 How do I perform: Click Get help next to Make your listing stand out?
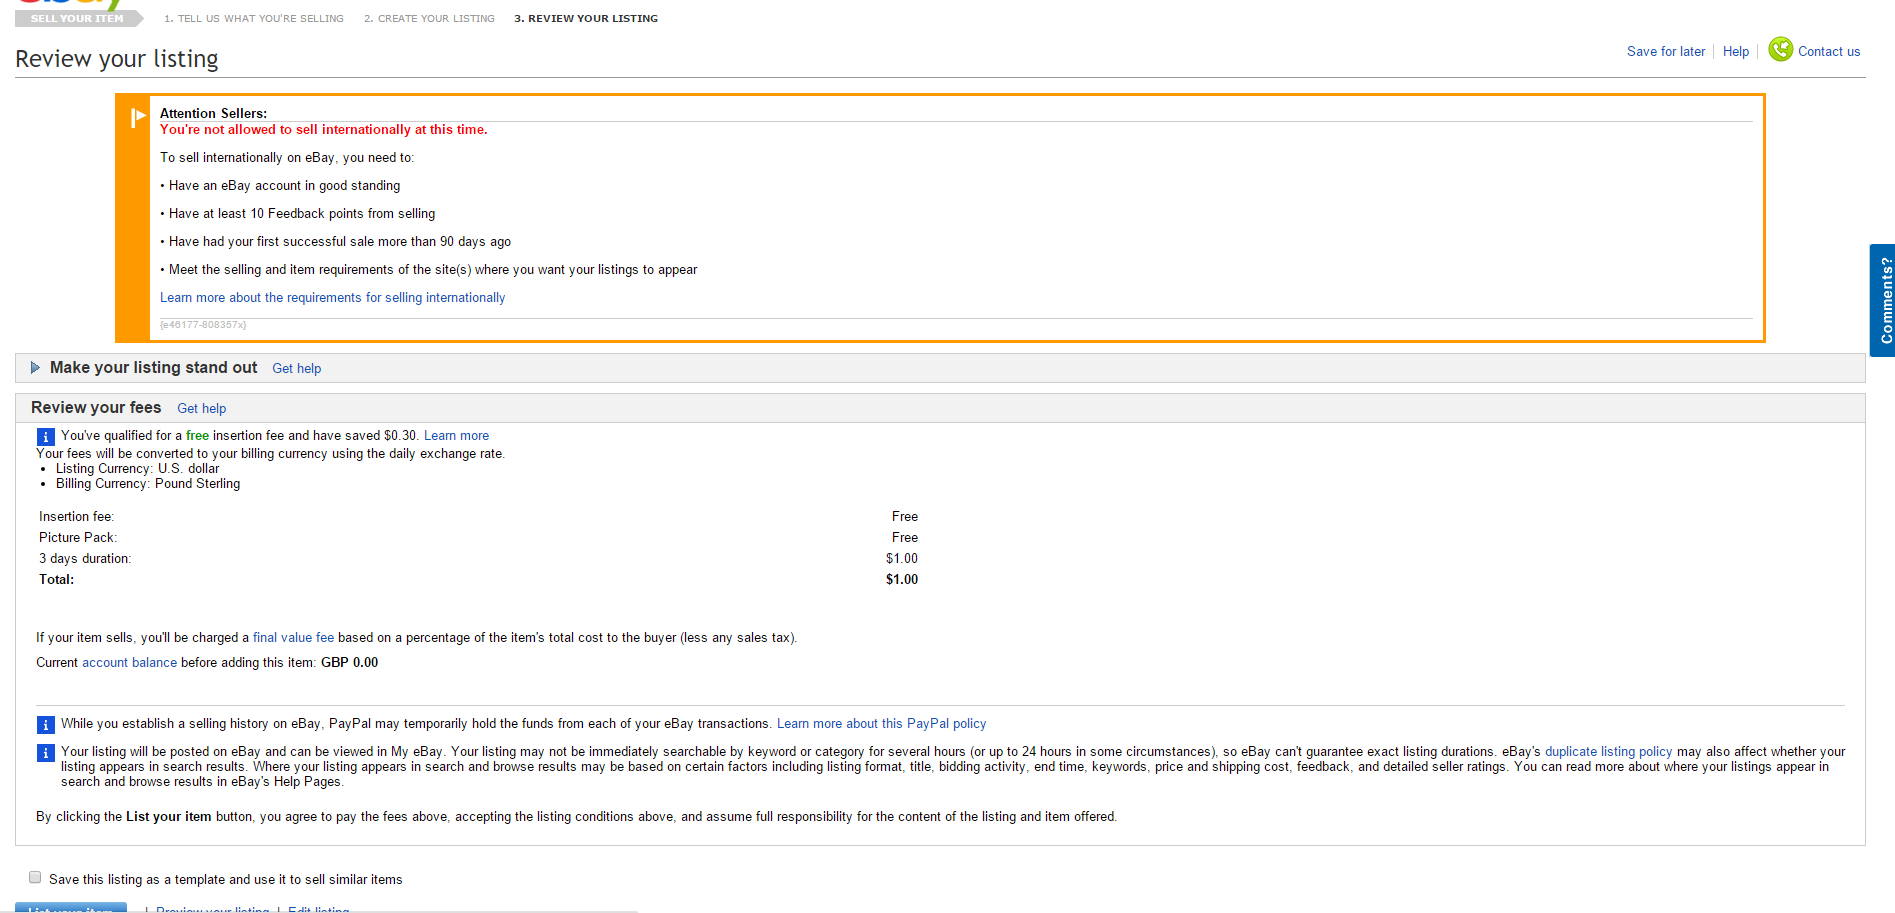pyautogui.click(x=296, y=369)
